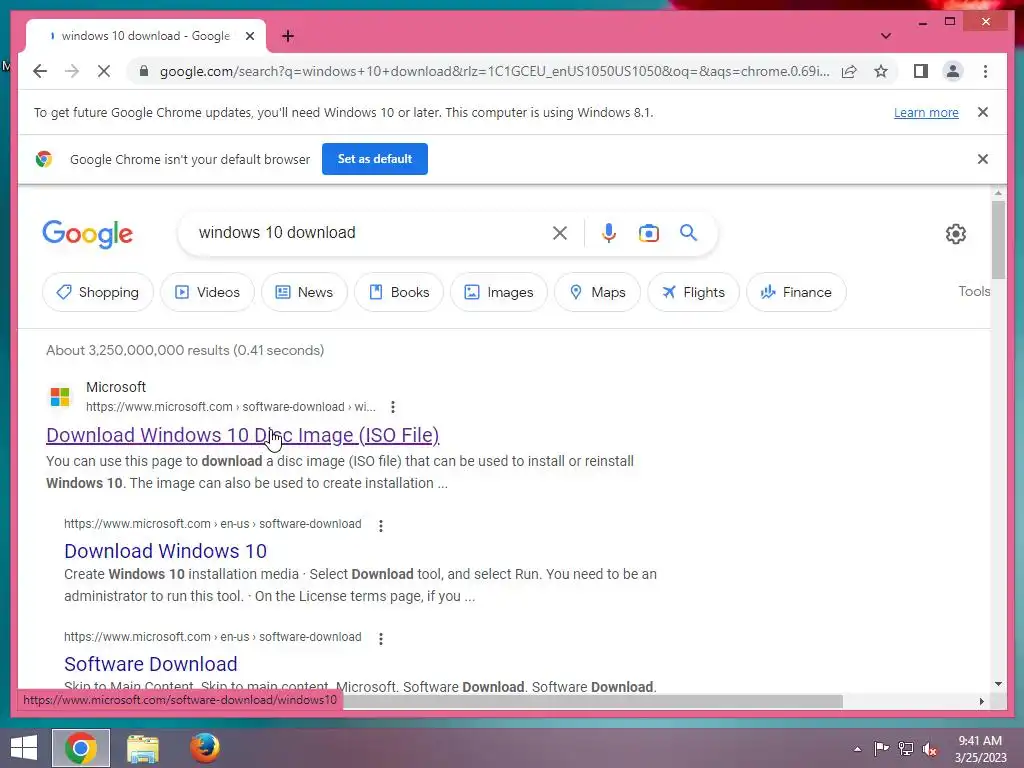Image resolution: width=1024 pixels, height=768 pixels.
Task: View site info via the padlock icon
Action: 144,71
